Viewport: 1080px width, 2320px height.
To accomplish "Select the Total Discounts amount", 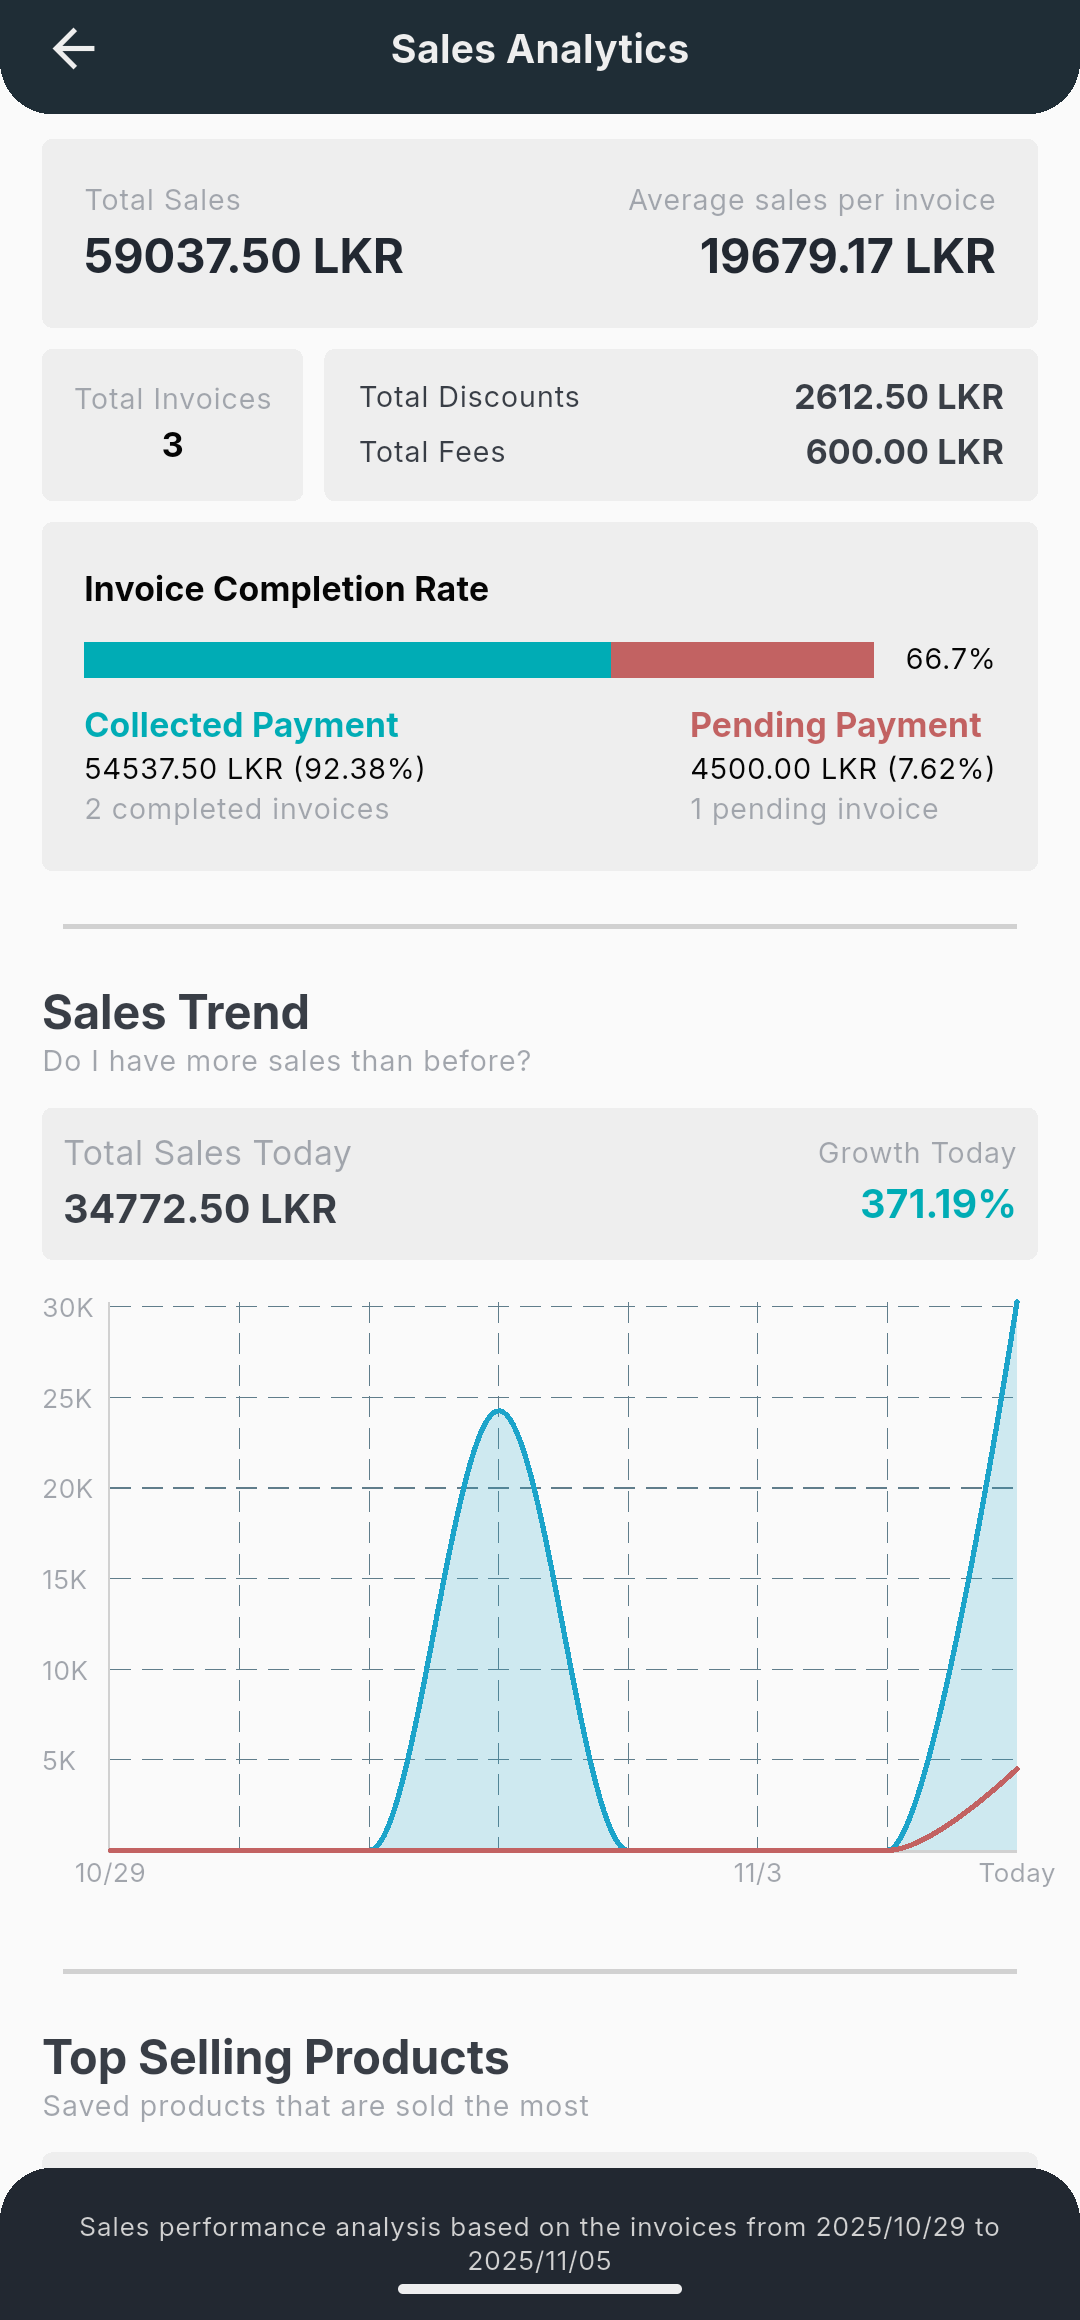I will pos(899,396).
